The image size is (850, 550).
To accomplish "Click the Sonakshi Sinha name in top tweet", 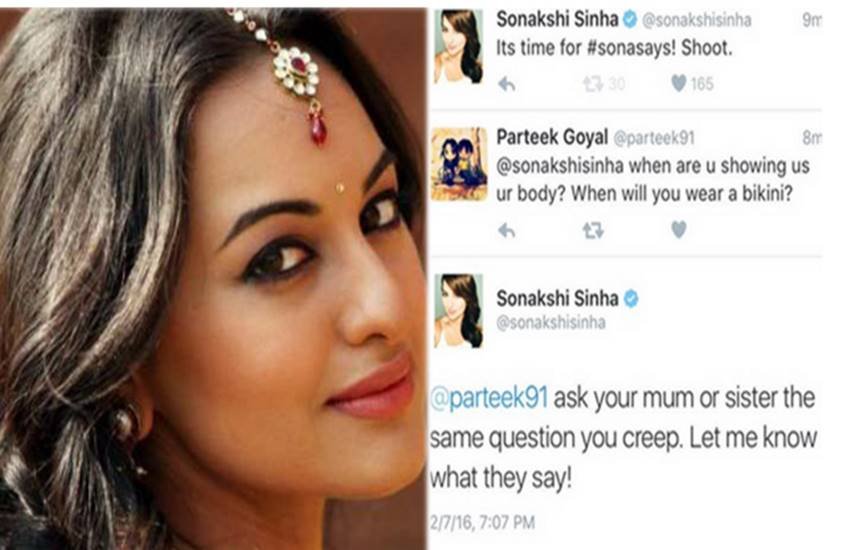I will click(557, 20).
